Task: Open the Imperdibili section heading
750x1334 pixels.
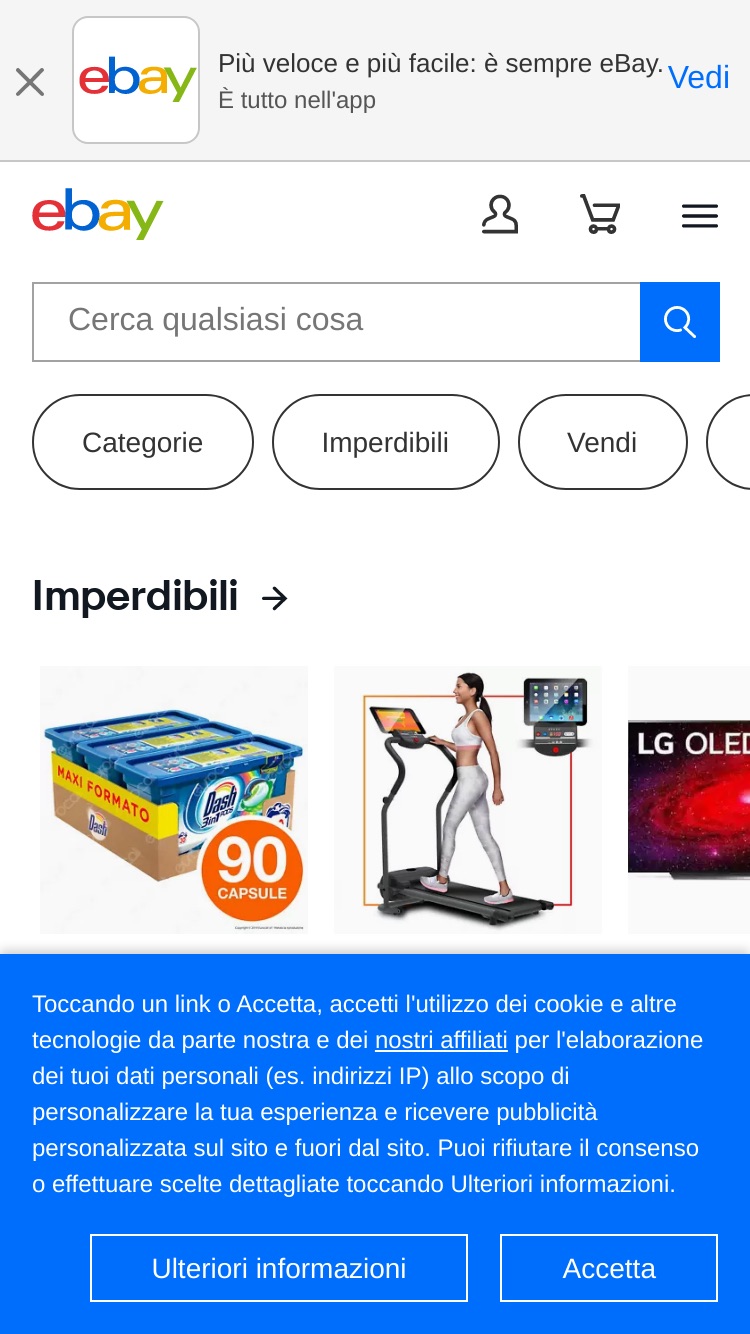Action: [135, 597]
